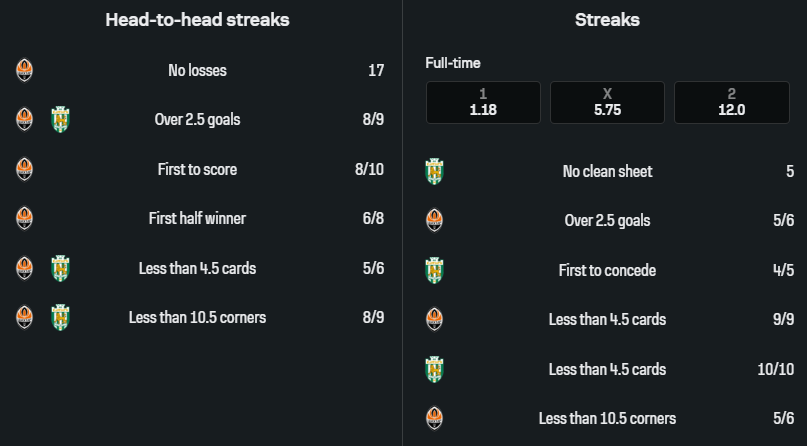Click the No clean sheet label
807x446 pixels.
[x=607, y=172]
